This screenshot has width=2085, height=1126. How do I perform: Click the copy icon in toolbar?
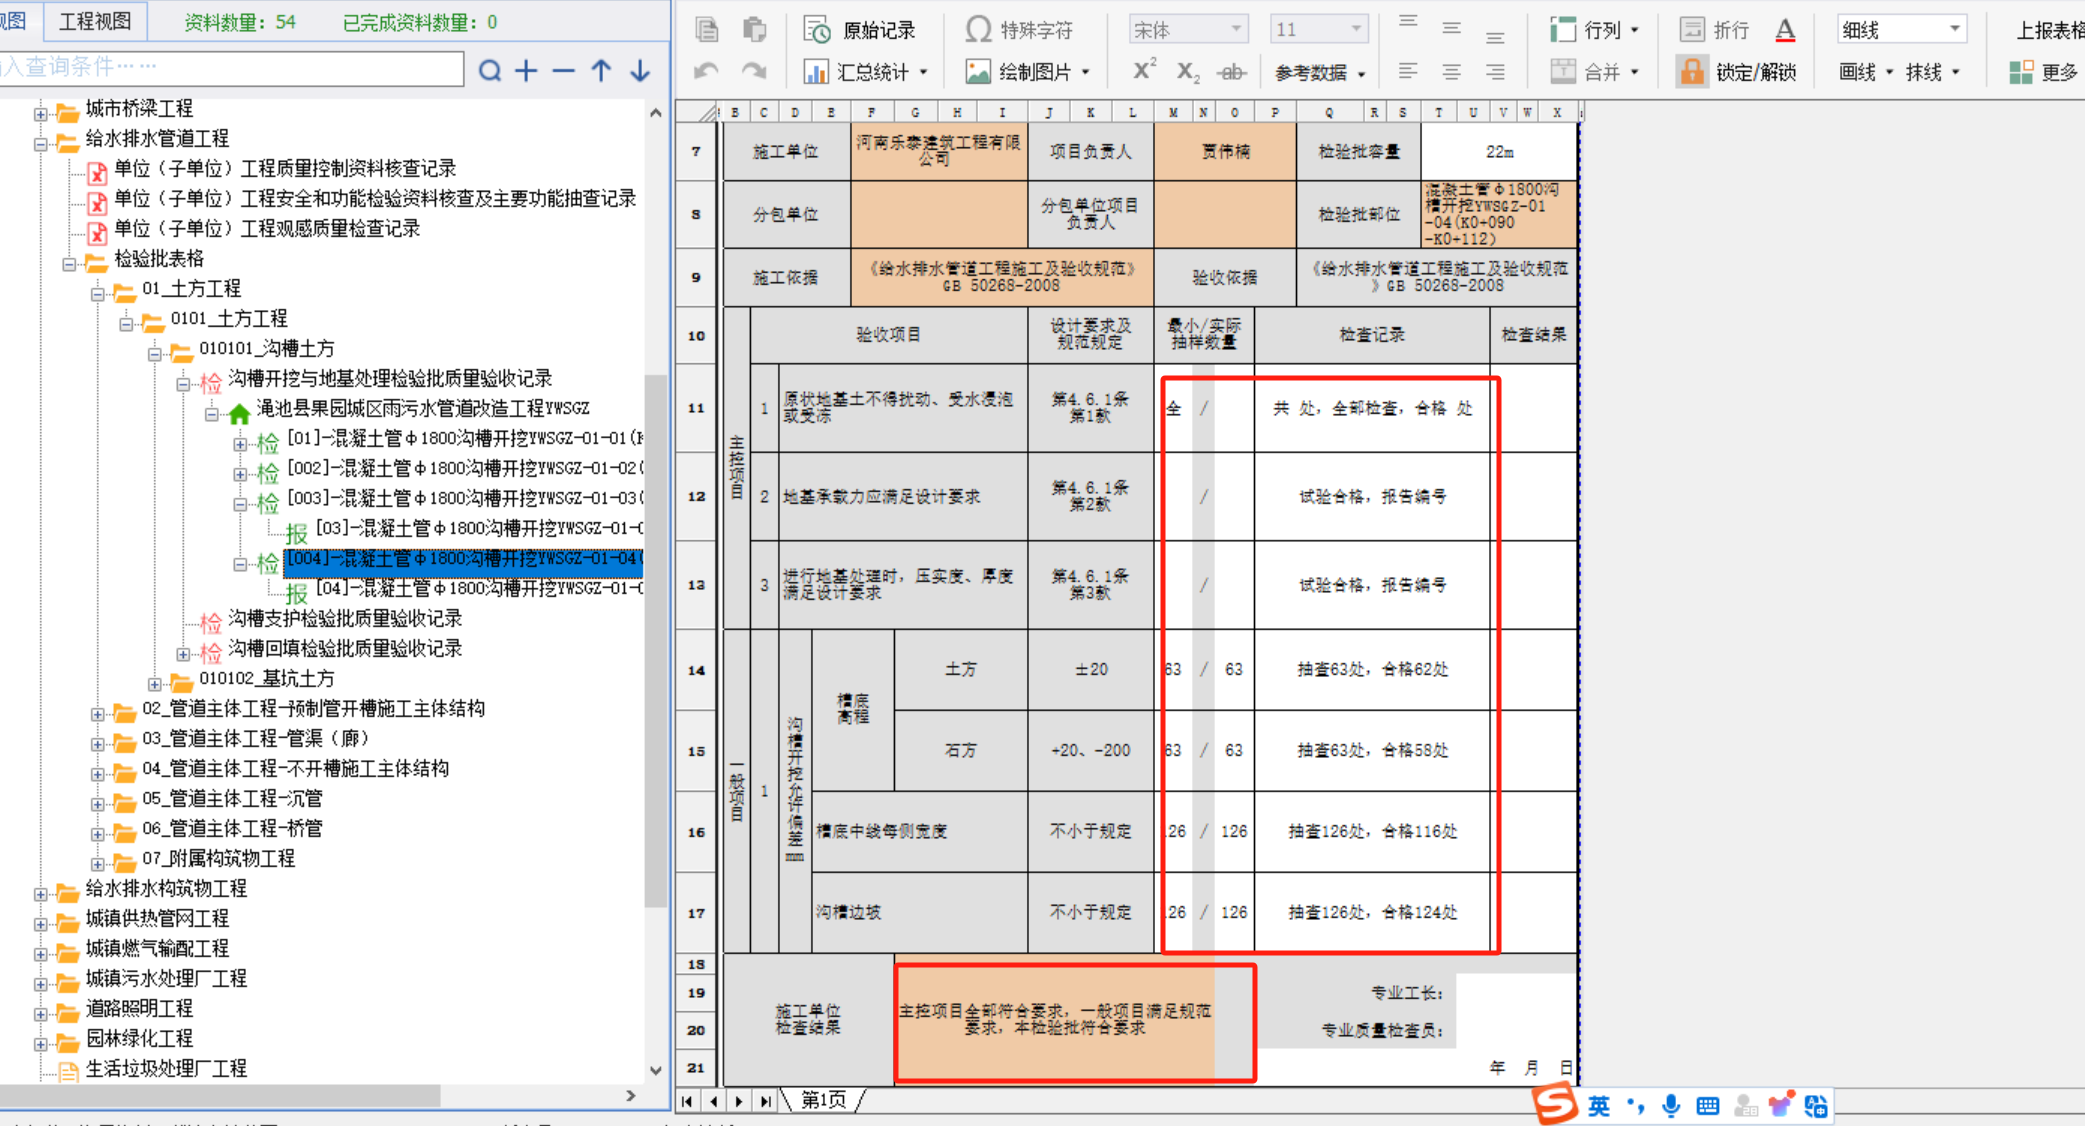pos(707,30)
